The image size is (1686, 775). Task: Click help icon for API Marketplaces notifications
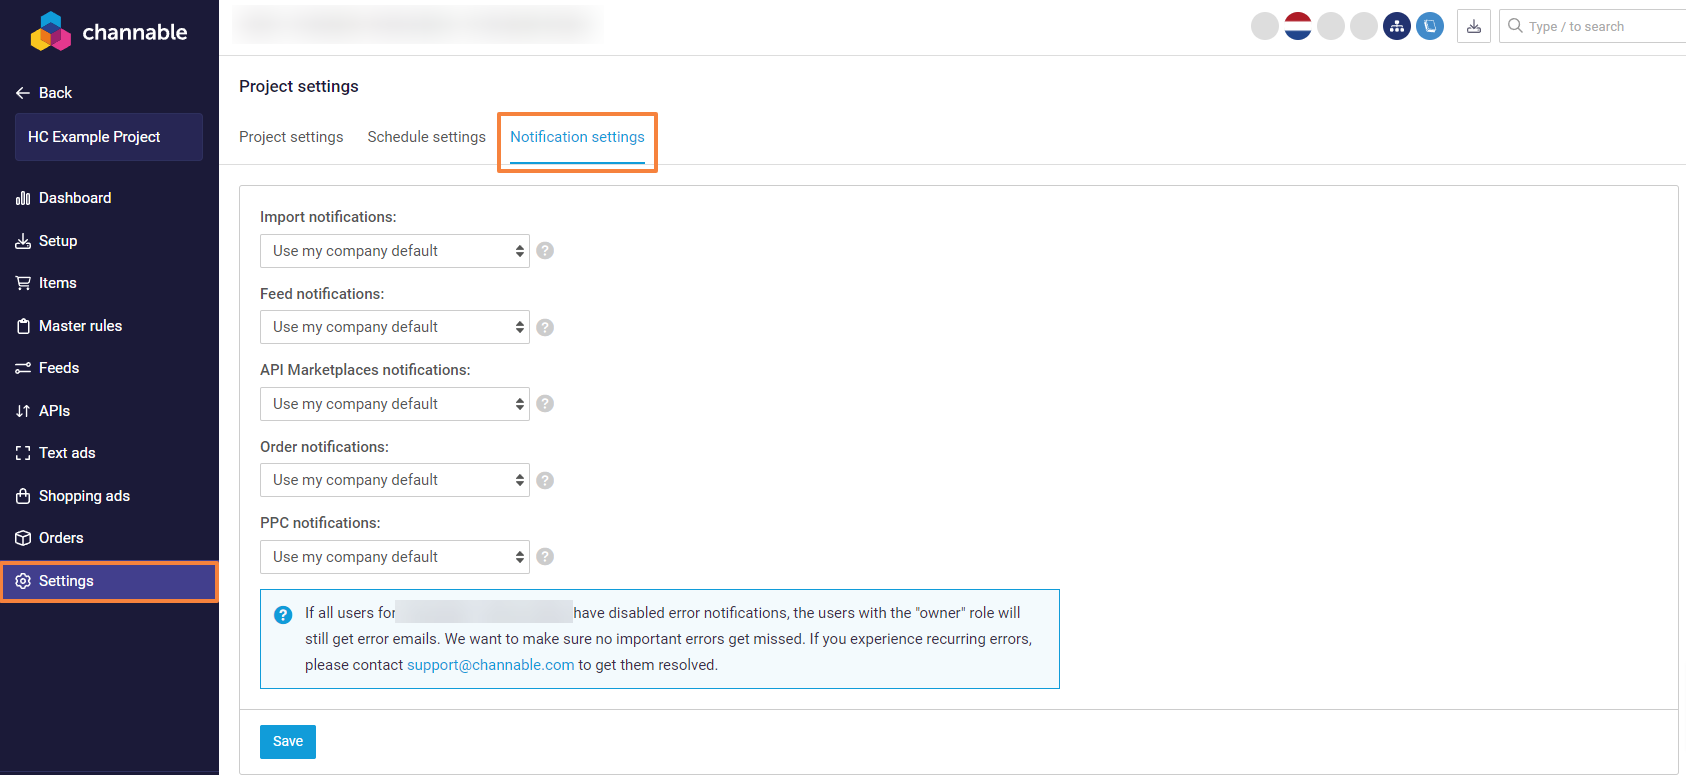point(545,404)
